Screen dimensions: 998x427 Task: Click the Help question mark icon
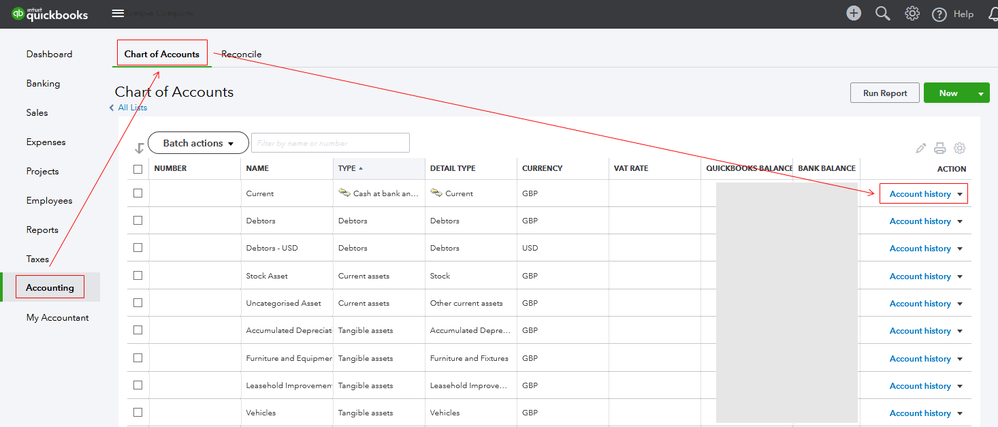point(940,14)
